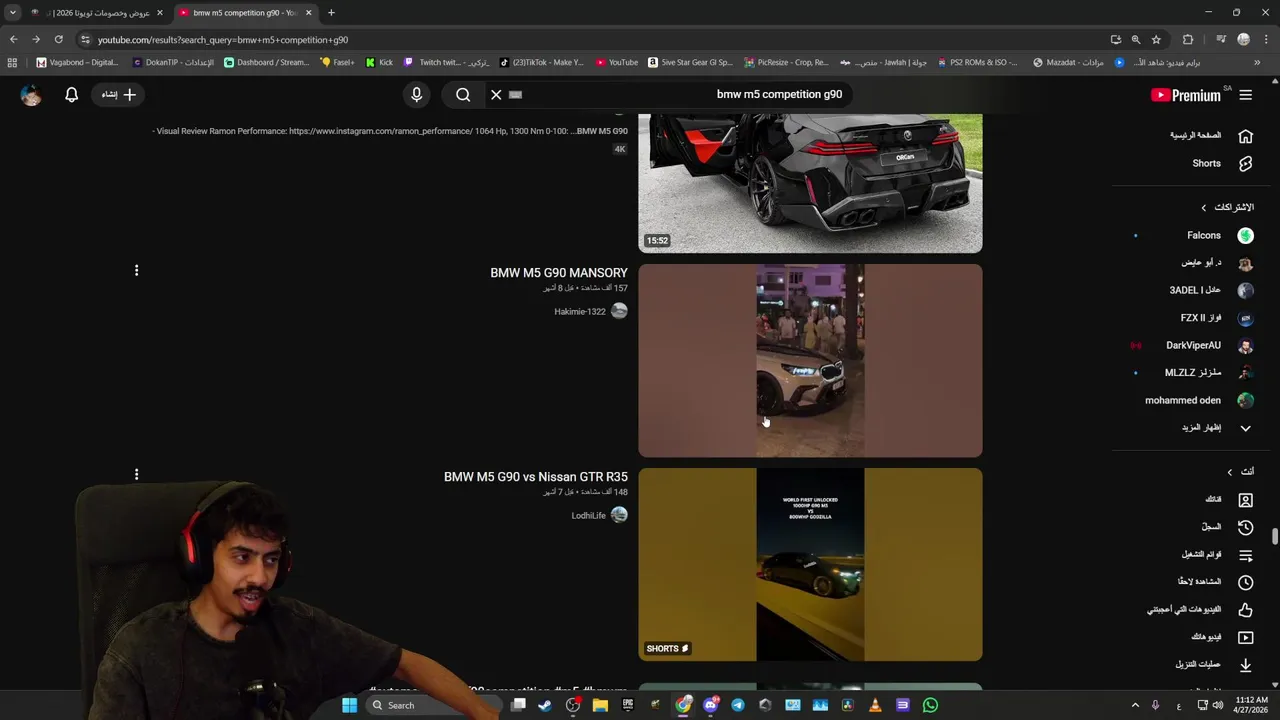Open watch history (السجل)
Viewport: 1280px width, 720px height.
pyautogui.click(x=1225, y=526)
